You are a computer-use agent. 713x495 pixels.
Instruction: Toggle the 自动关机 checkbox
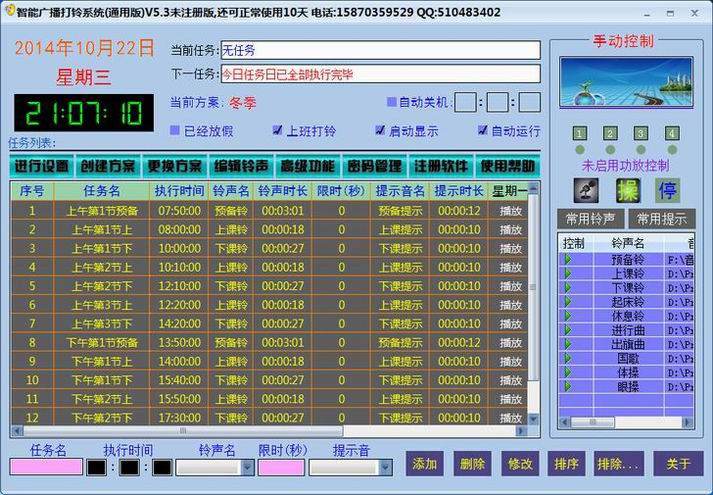coord(392,102)
